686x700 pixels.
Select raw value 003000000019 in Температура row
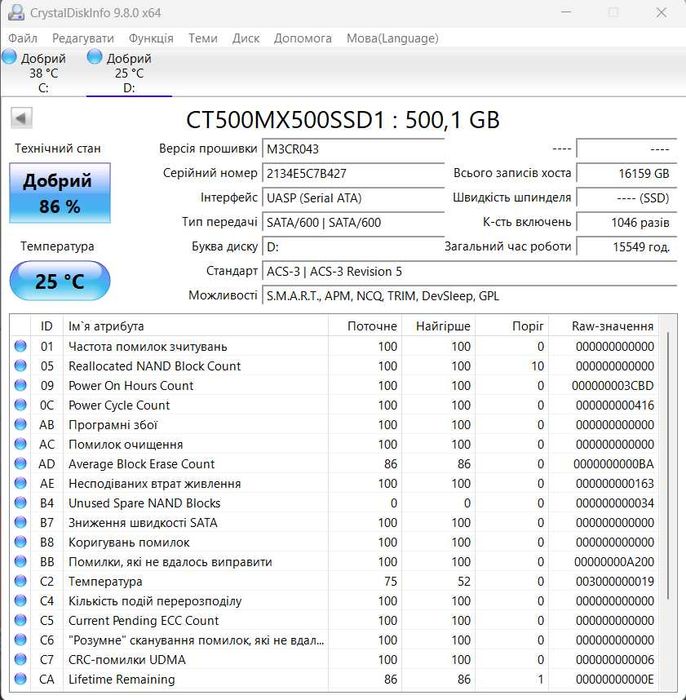click(x=614, y=581)
